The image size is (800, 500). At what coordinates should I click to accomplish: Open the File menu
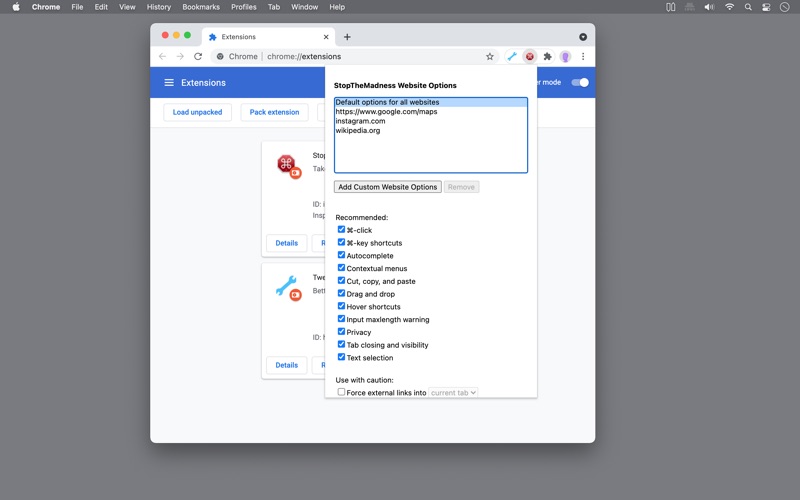coord(77,7)
